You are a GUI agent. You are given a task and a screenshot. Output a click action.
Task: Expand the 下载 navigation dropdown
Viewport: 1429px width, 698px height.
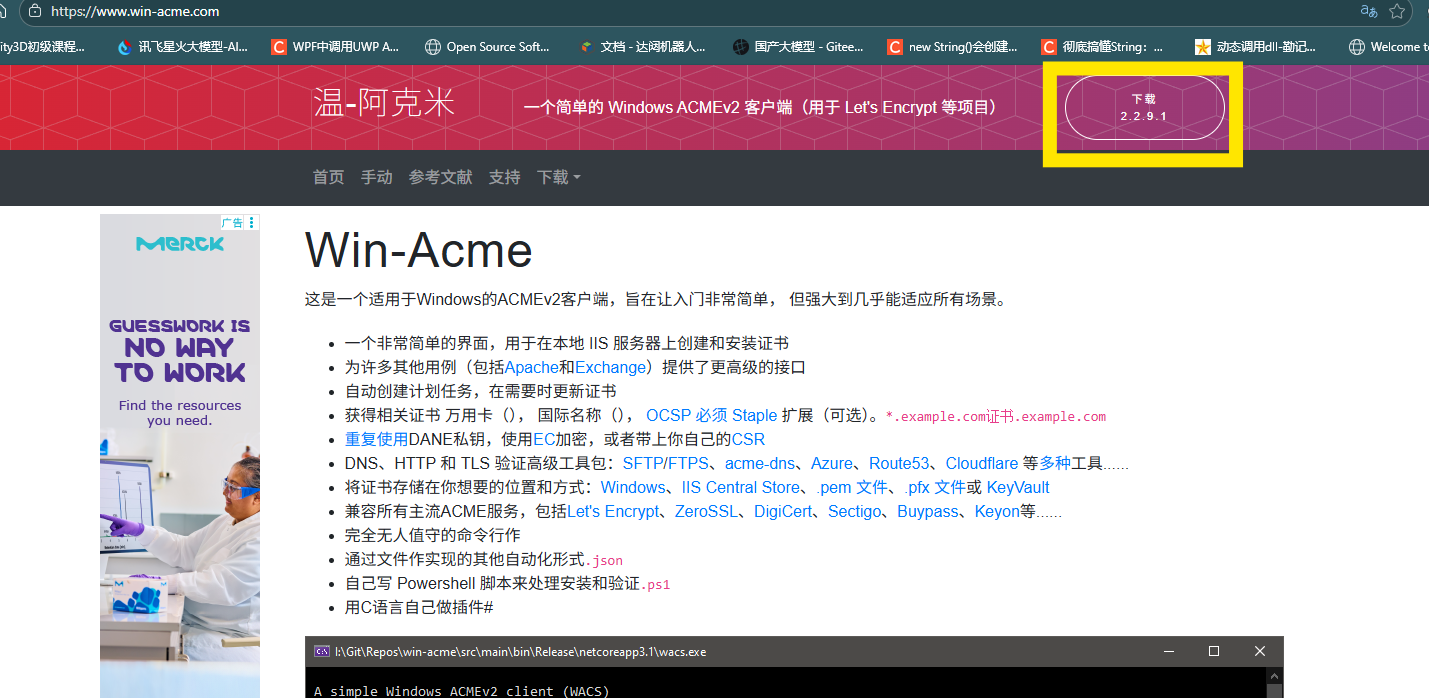(x=558, y=177)
